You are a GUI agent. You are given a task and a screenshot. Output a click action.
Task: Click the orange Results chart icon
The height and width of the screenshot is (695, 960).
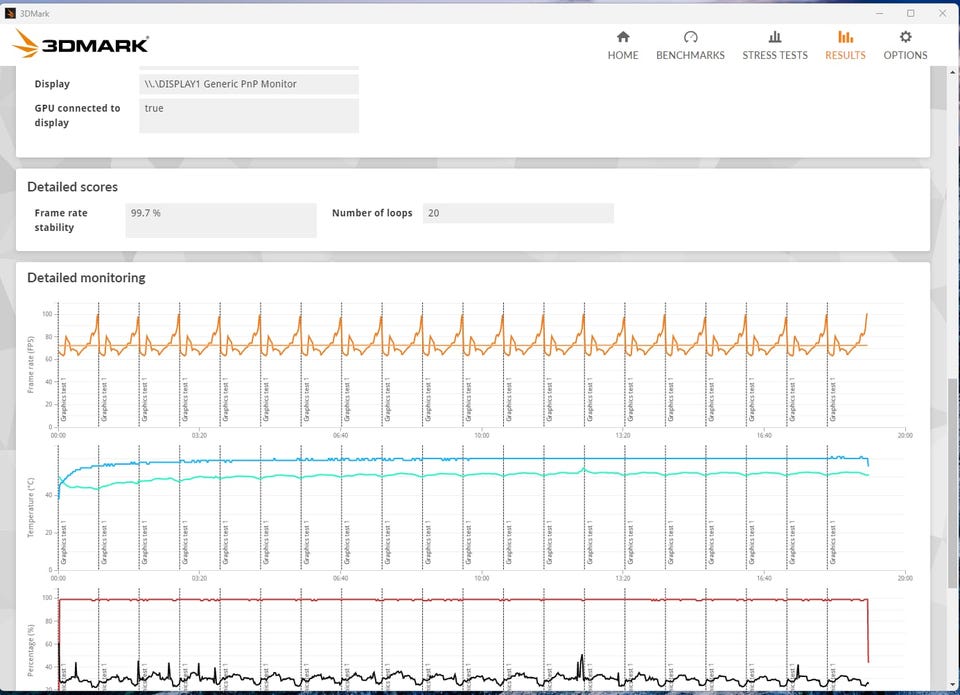(845, 37)
